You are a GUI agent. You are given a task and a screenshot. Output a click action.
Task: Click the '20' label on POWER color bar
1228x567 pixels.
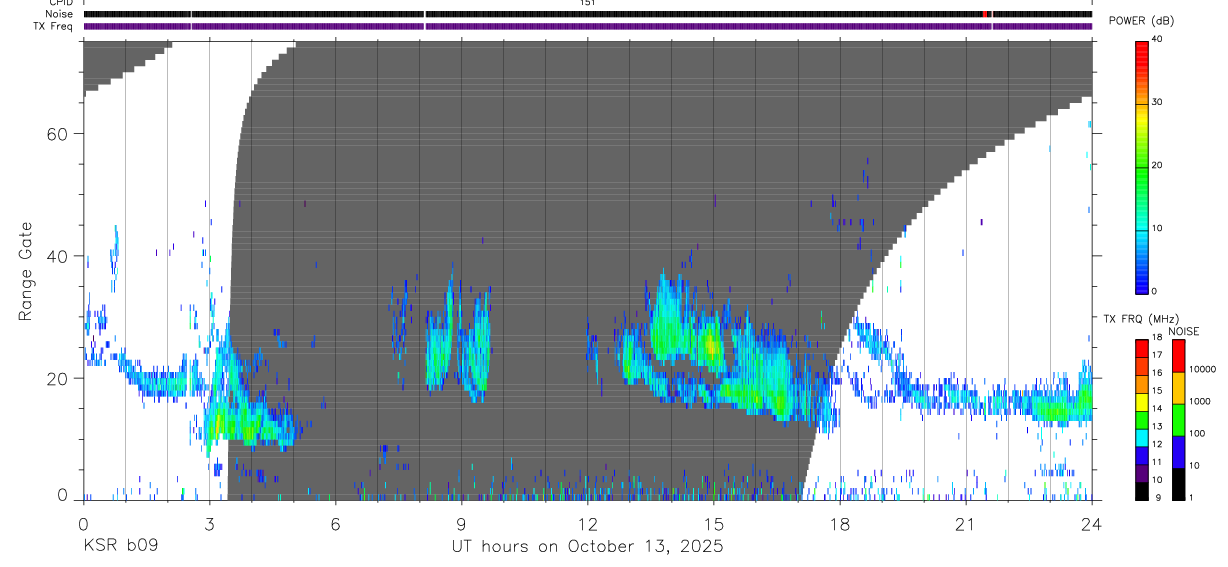1159,165
